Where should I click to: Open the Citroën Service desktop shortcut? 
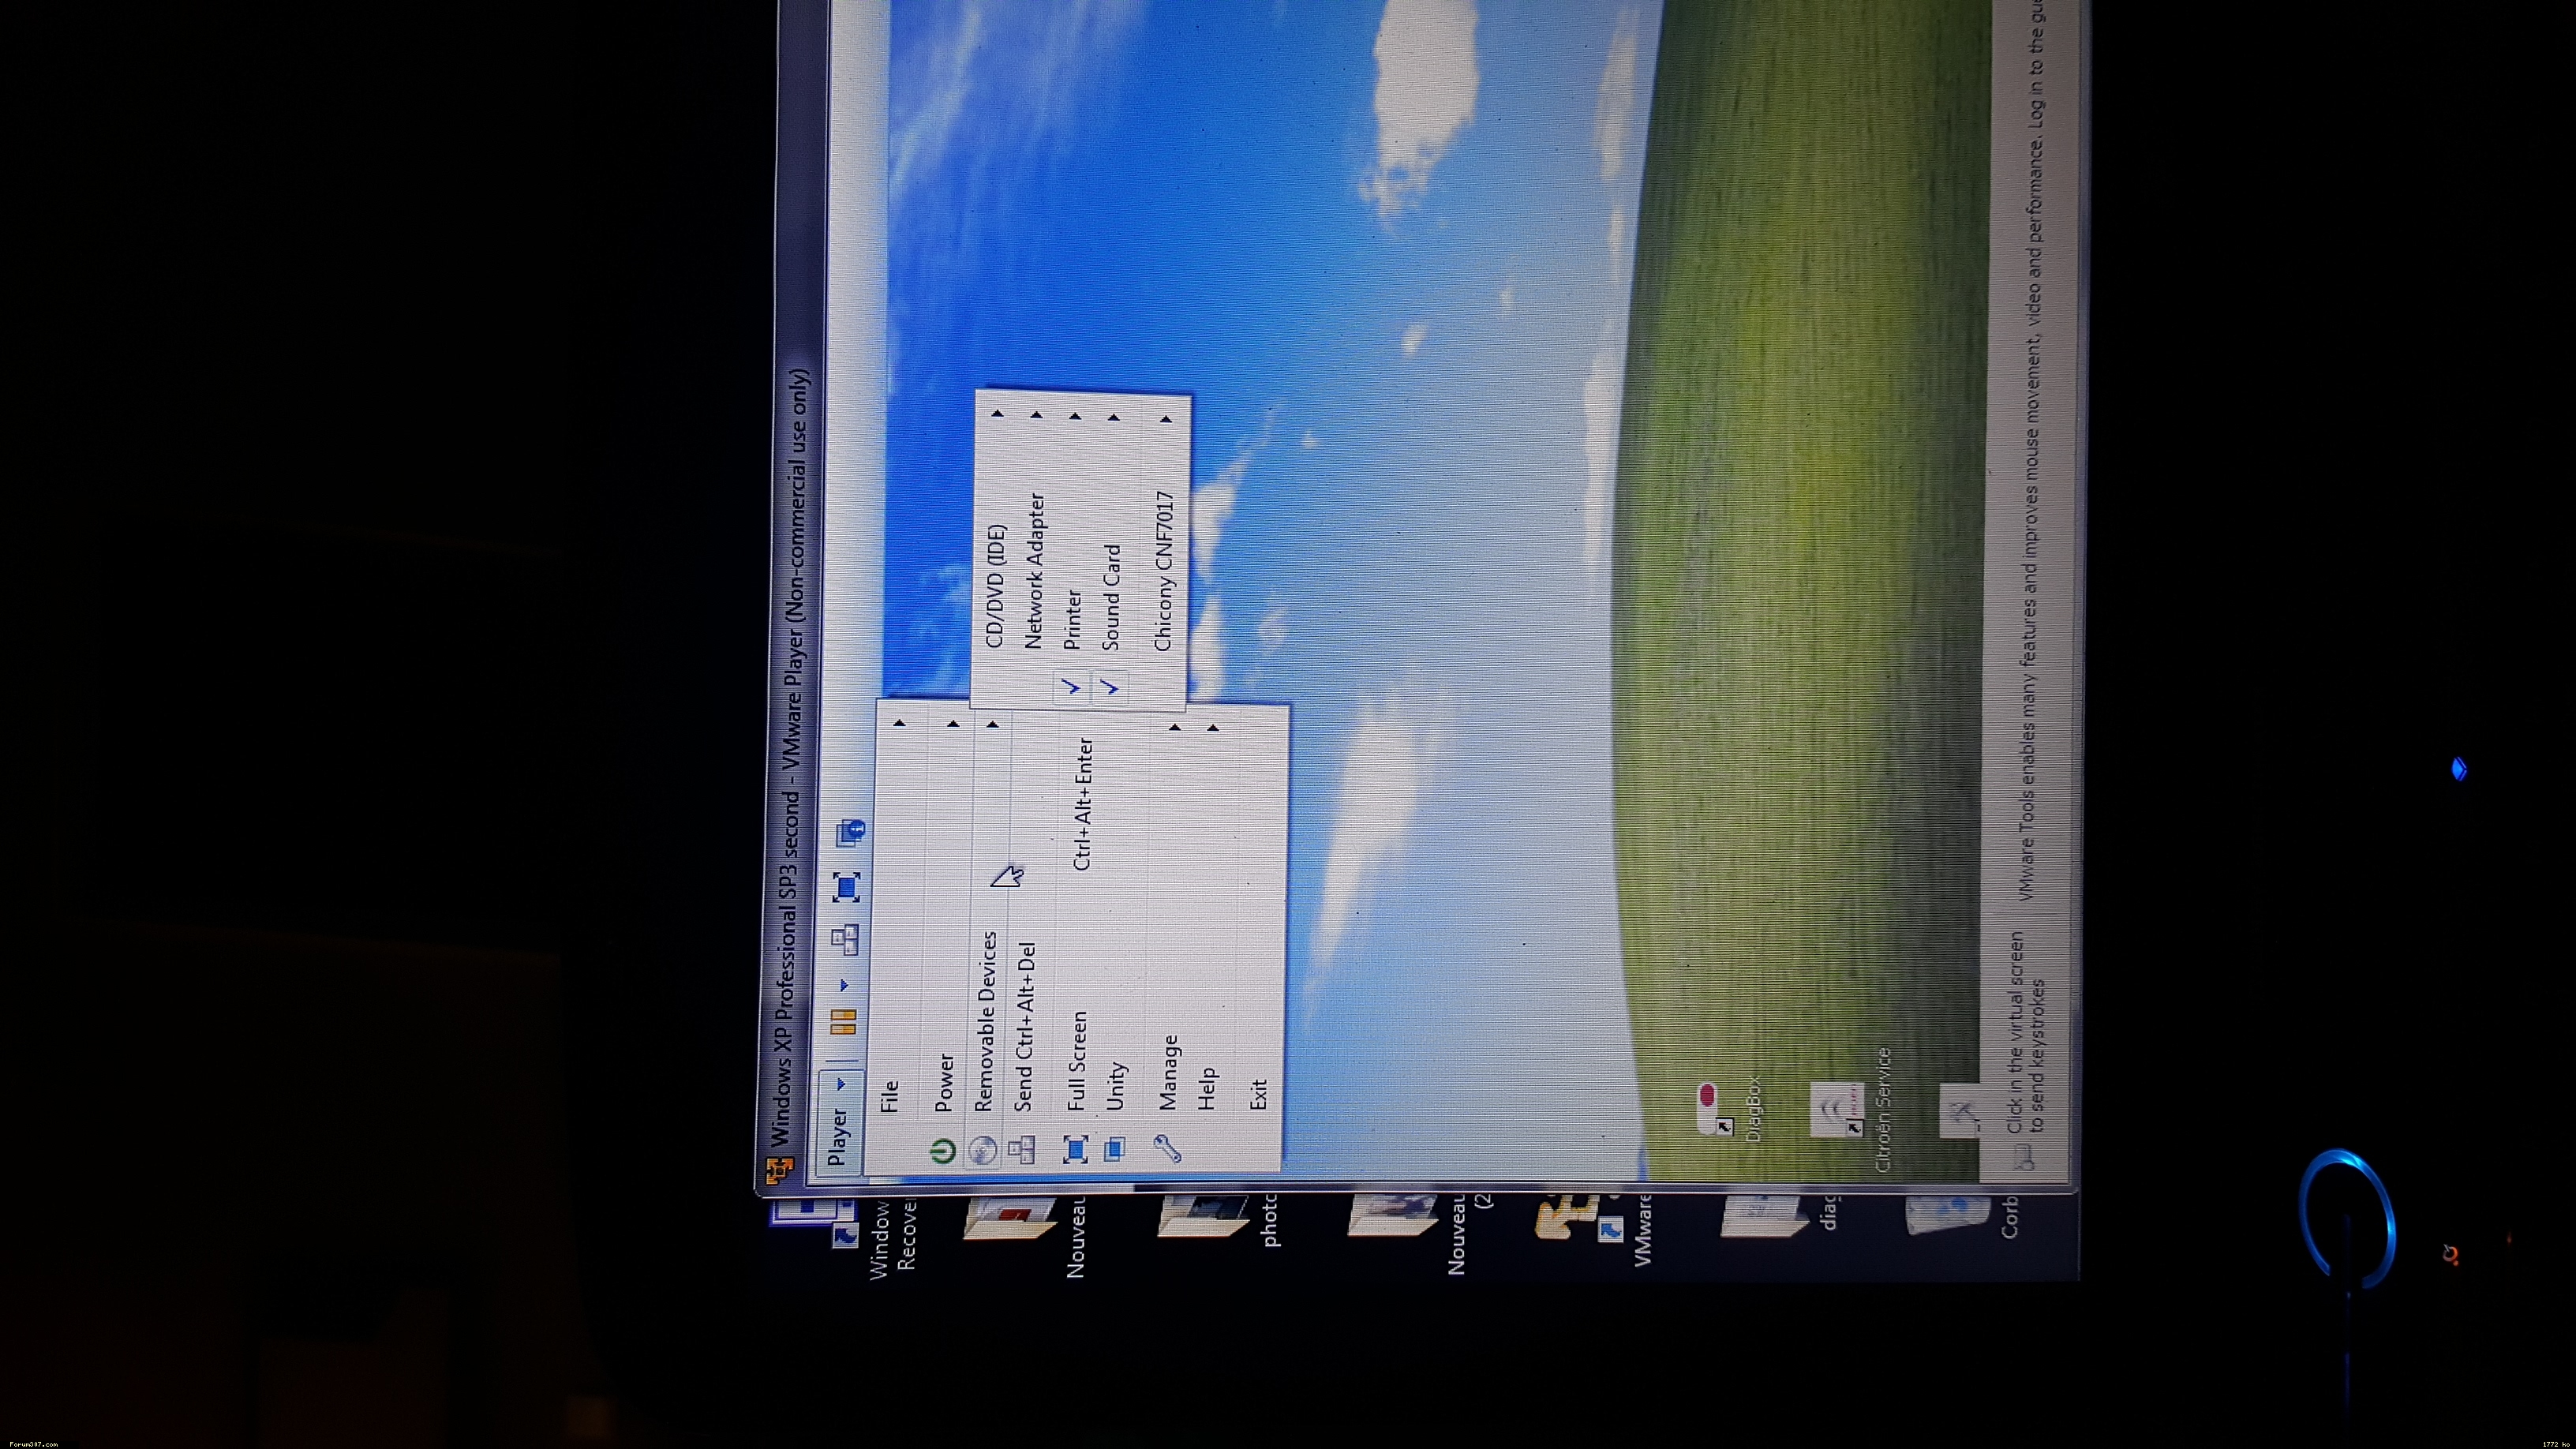click(x=1838, y=1108)
